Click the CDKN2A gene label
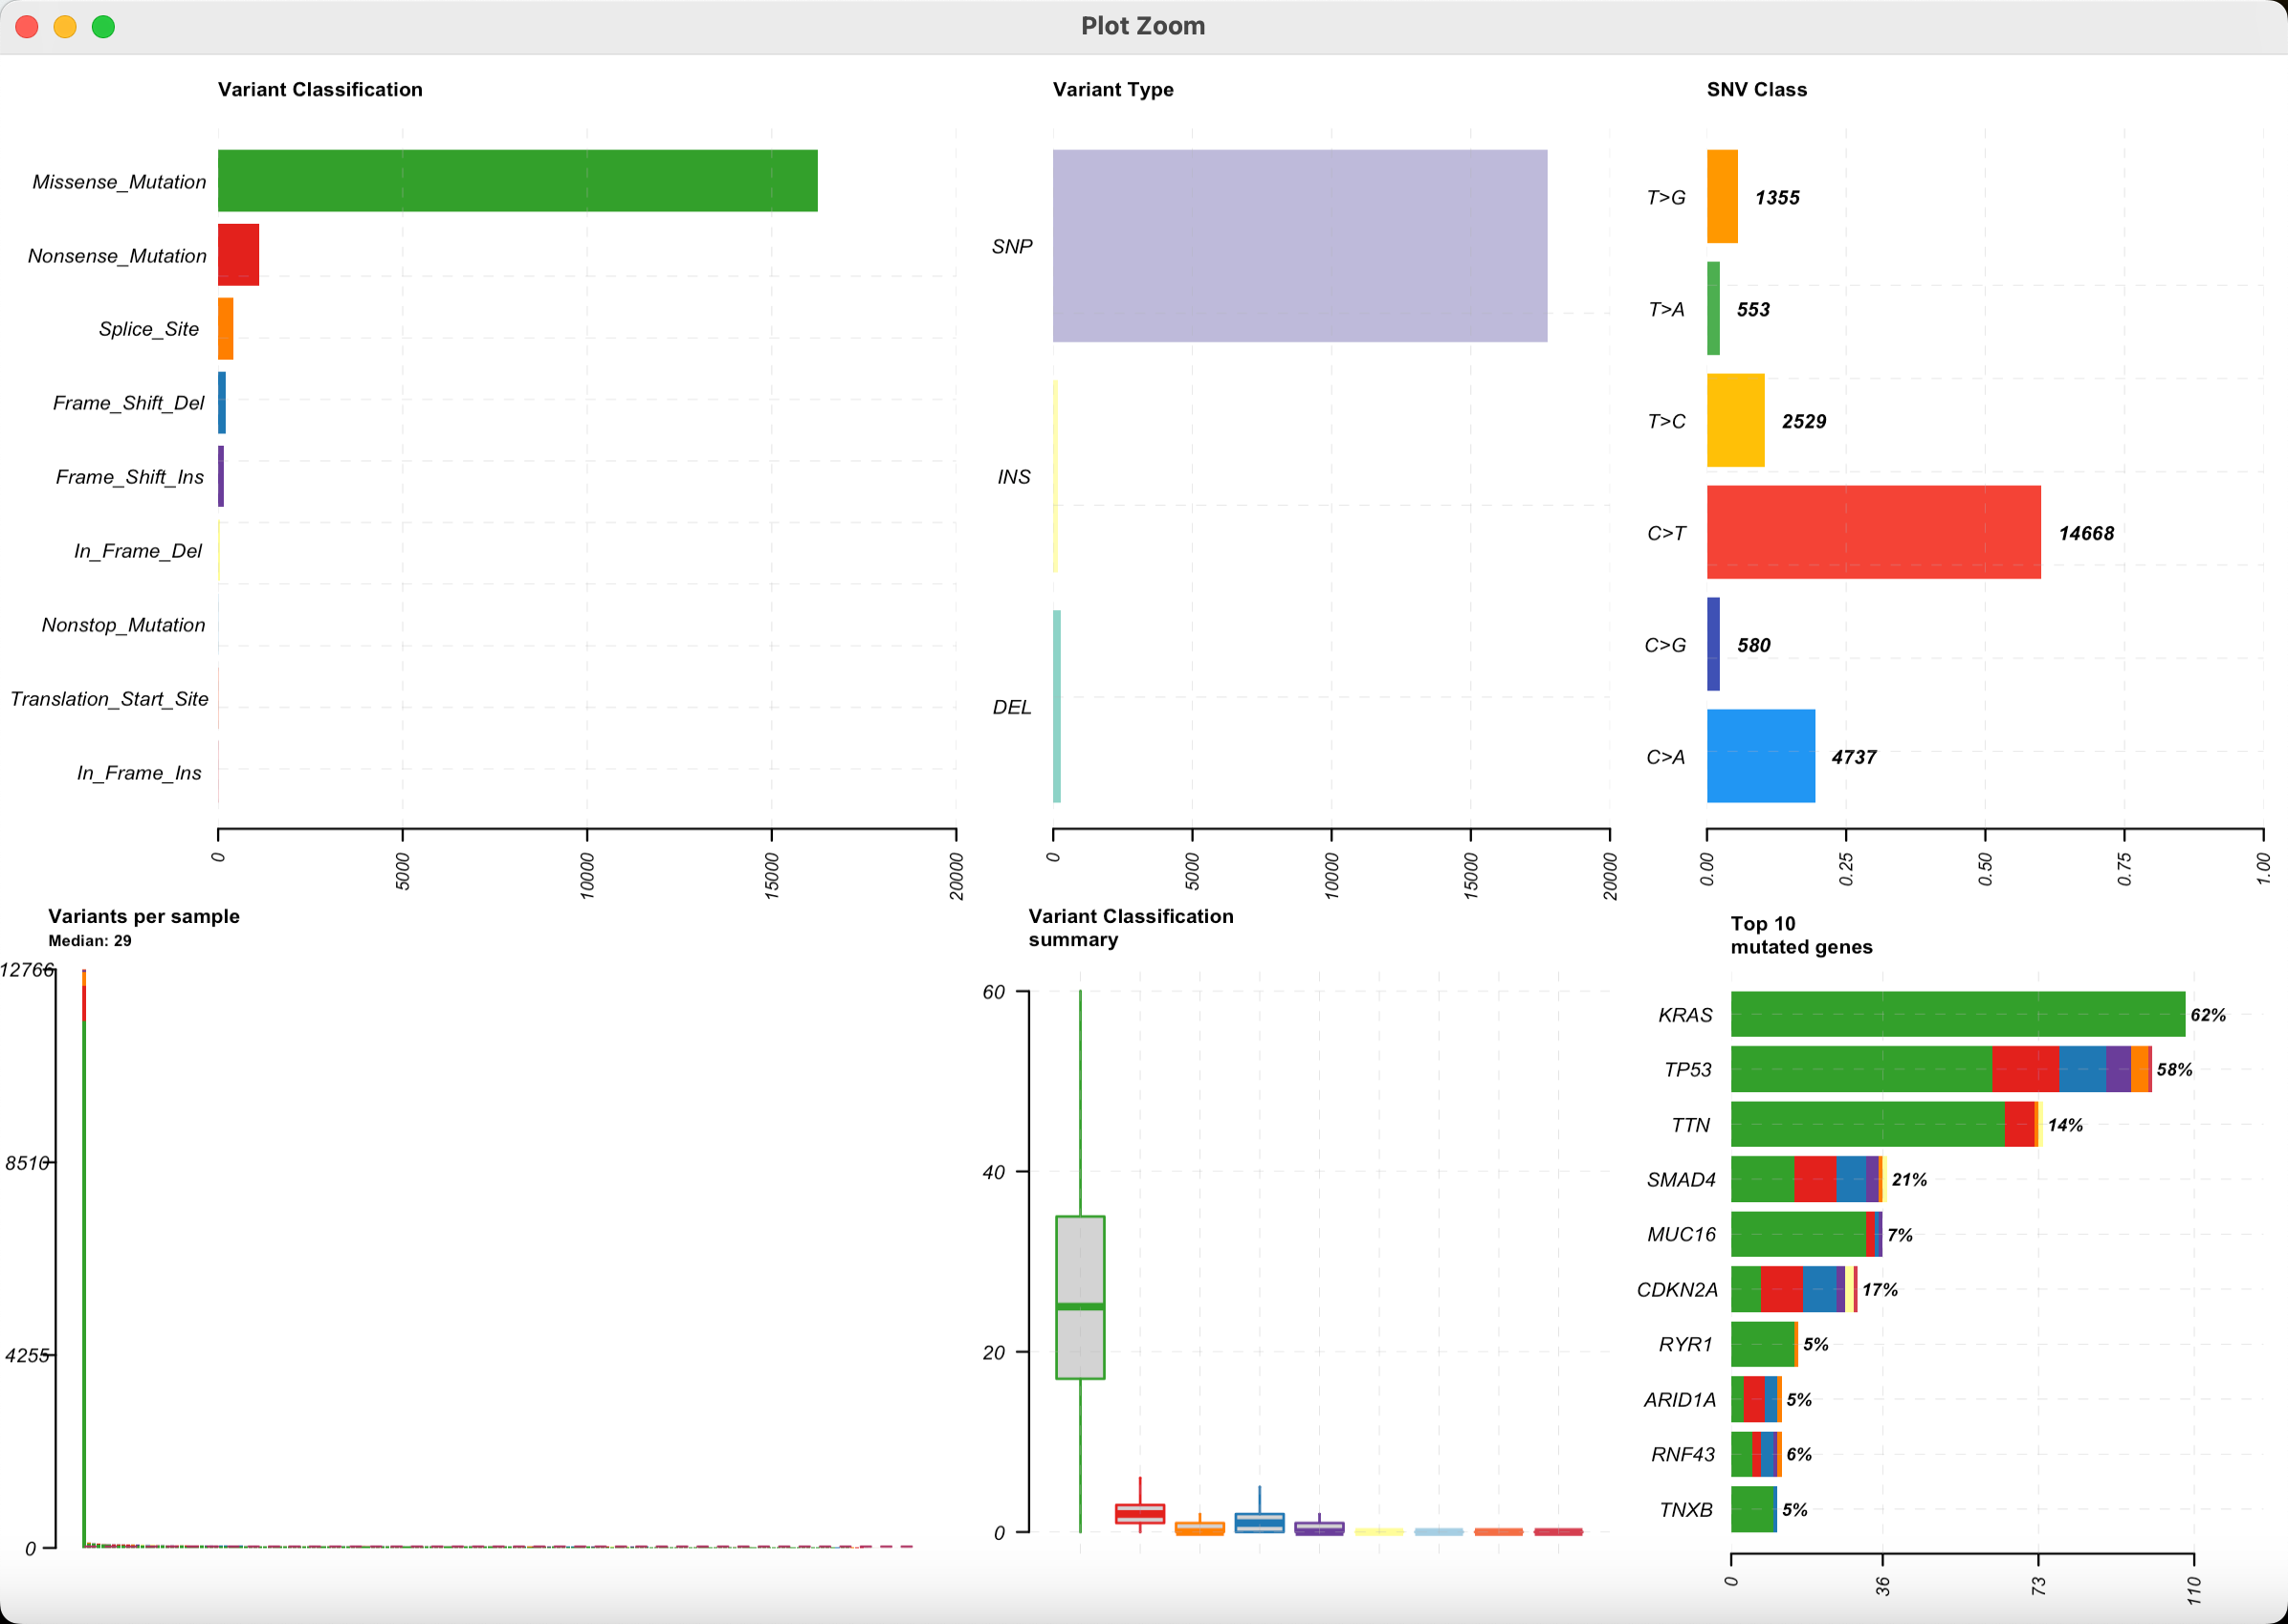The image size is (2288, 1624). coord(1677,1289)
